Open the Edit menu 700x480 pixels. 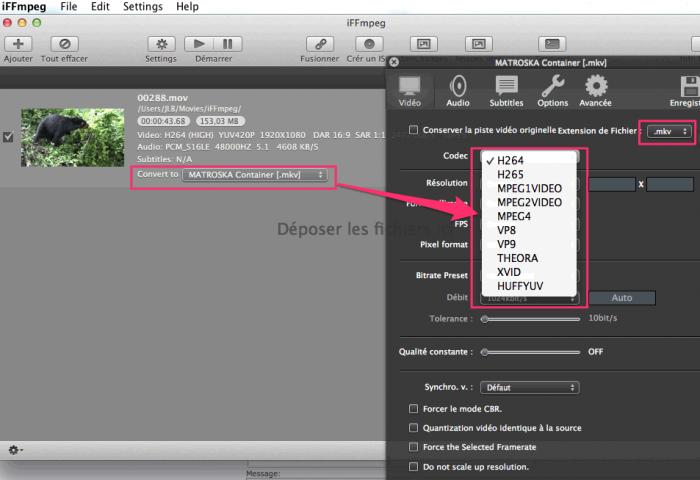click(x=100, y=7)
